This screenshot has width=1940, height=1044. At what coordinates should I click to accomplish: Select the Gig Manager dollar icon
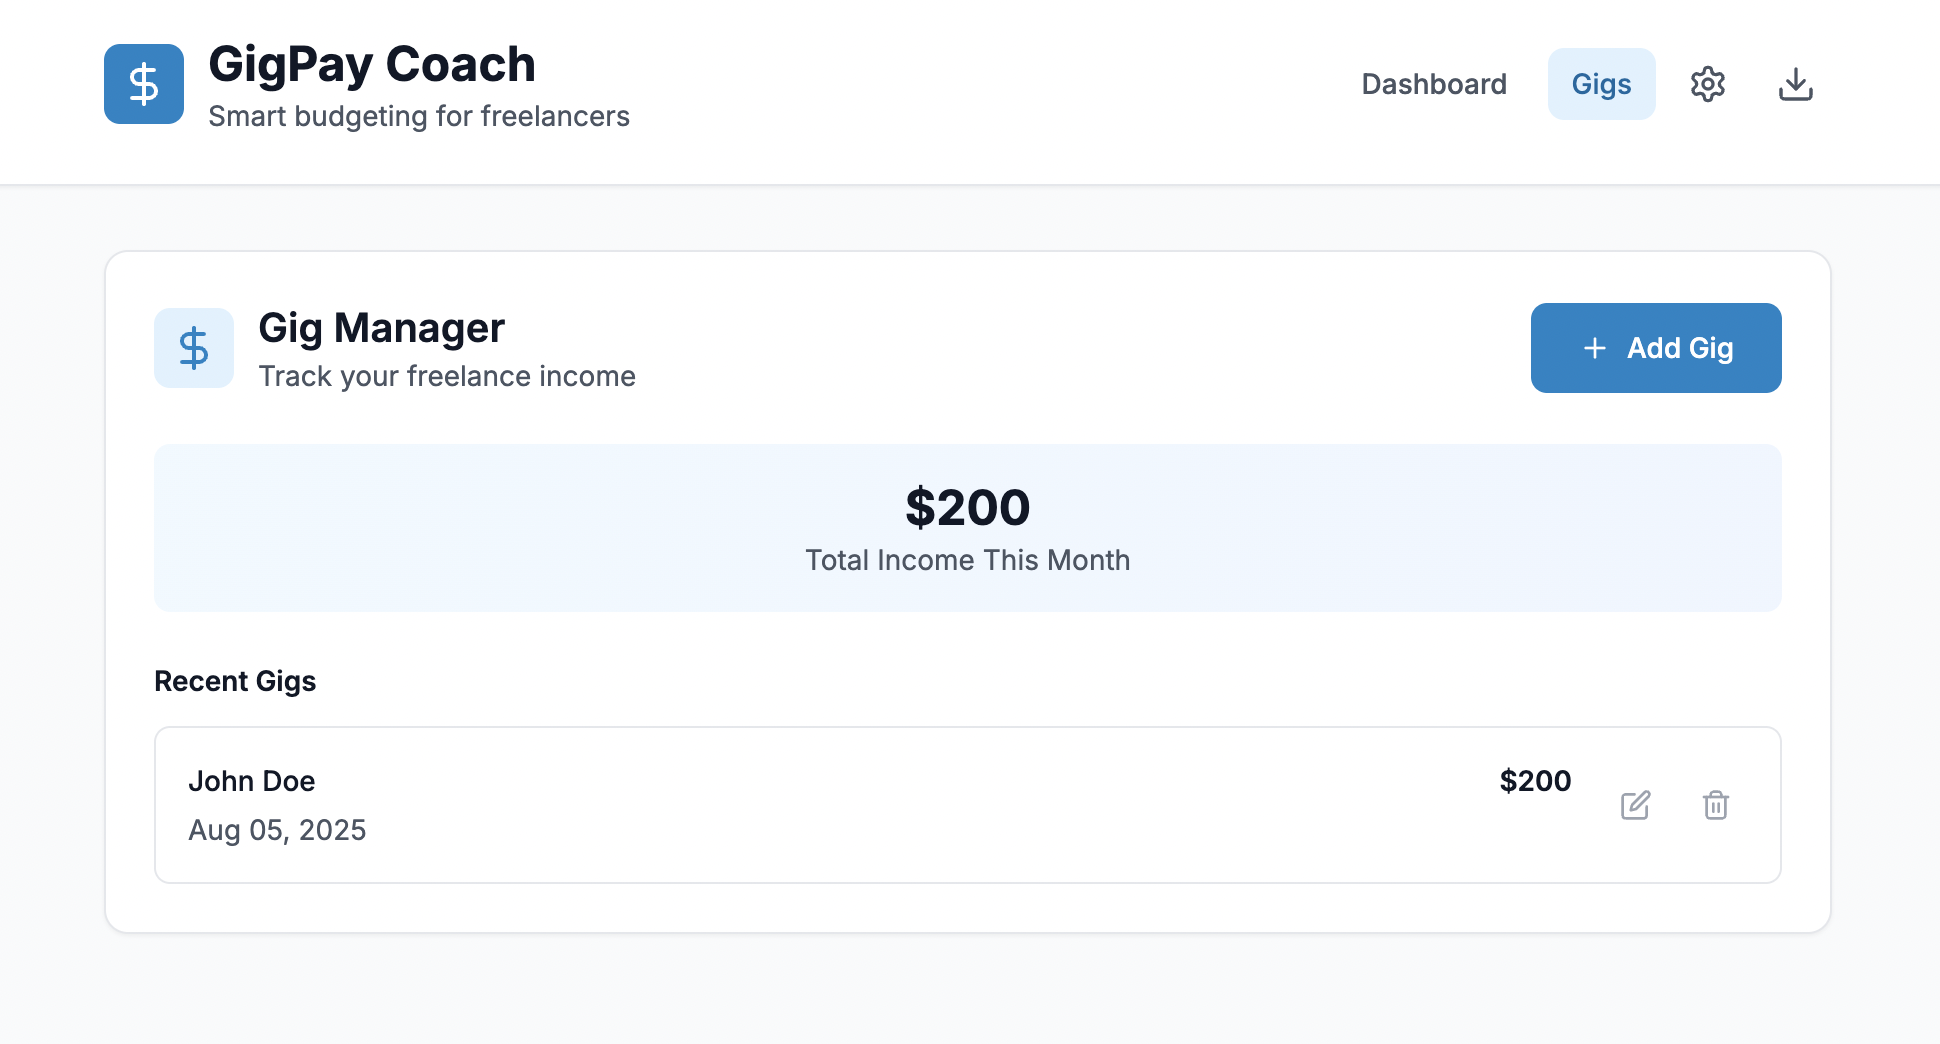pos(193,347)
